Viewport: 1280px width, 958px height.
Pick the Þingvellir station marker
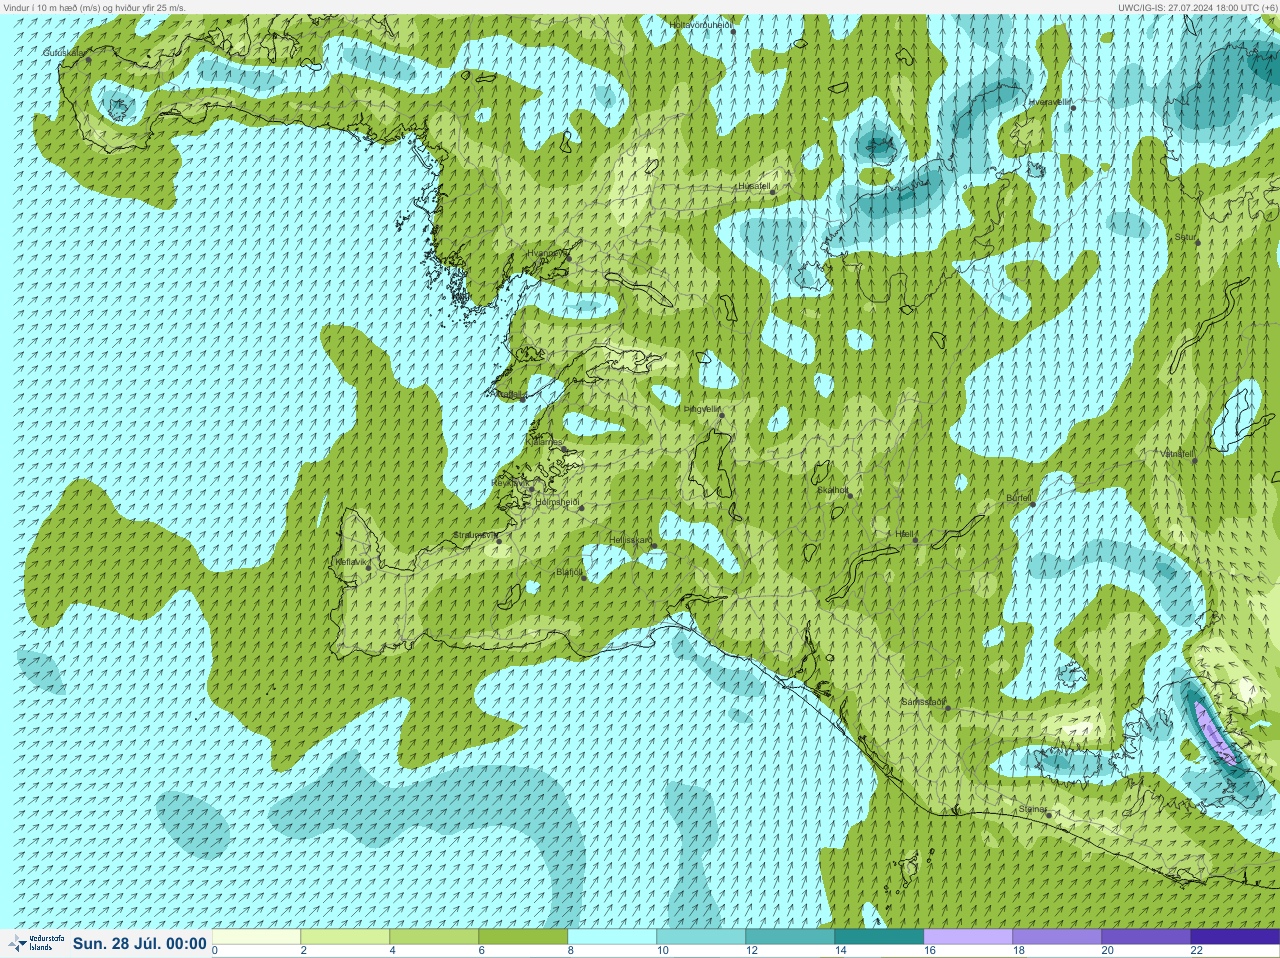click(x=720, y=415)
